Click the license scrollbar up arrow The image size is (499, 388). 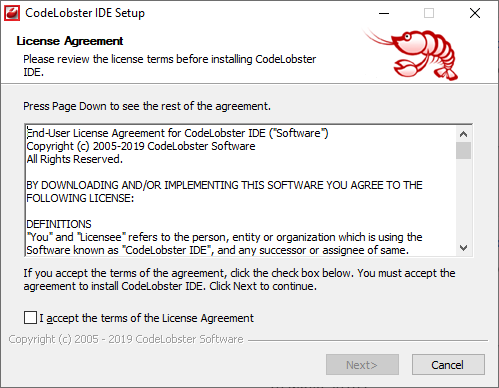pyautogui.click(x=463, y=134)
